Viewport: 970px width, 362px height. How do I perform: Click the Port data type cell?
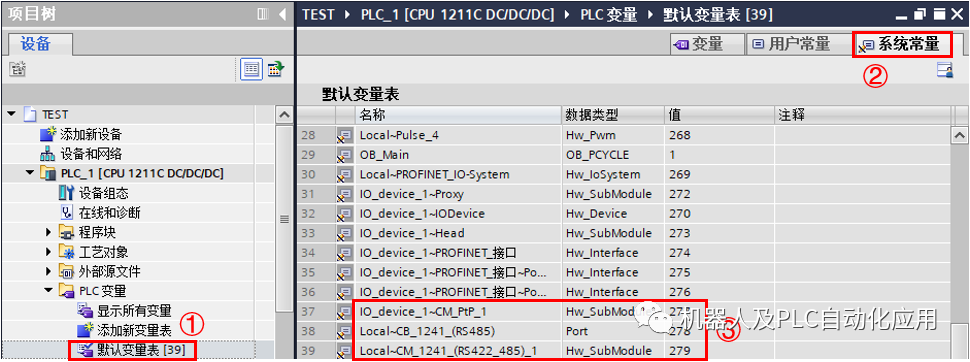613,332
